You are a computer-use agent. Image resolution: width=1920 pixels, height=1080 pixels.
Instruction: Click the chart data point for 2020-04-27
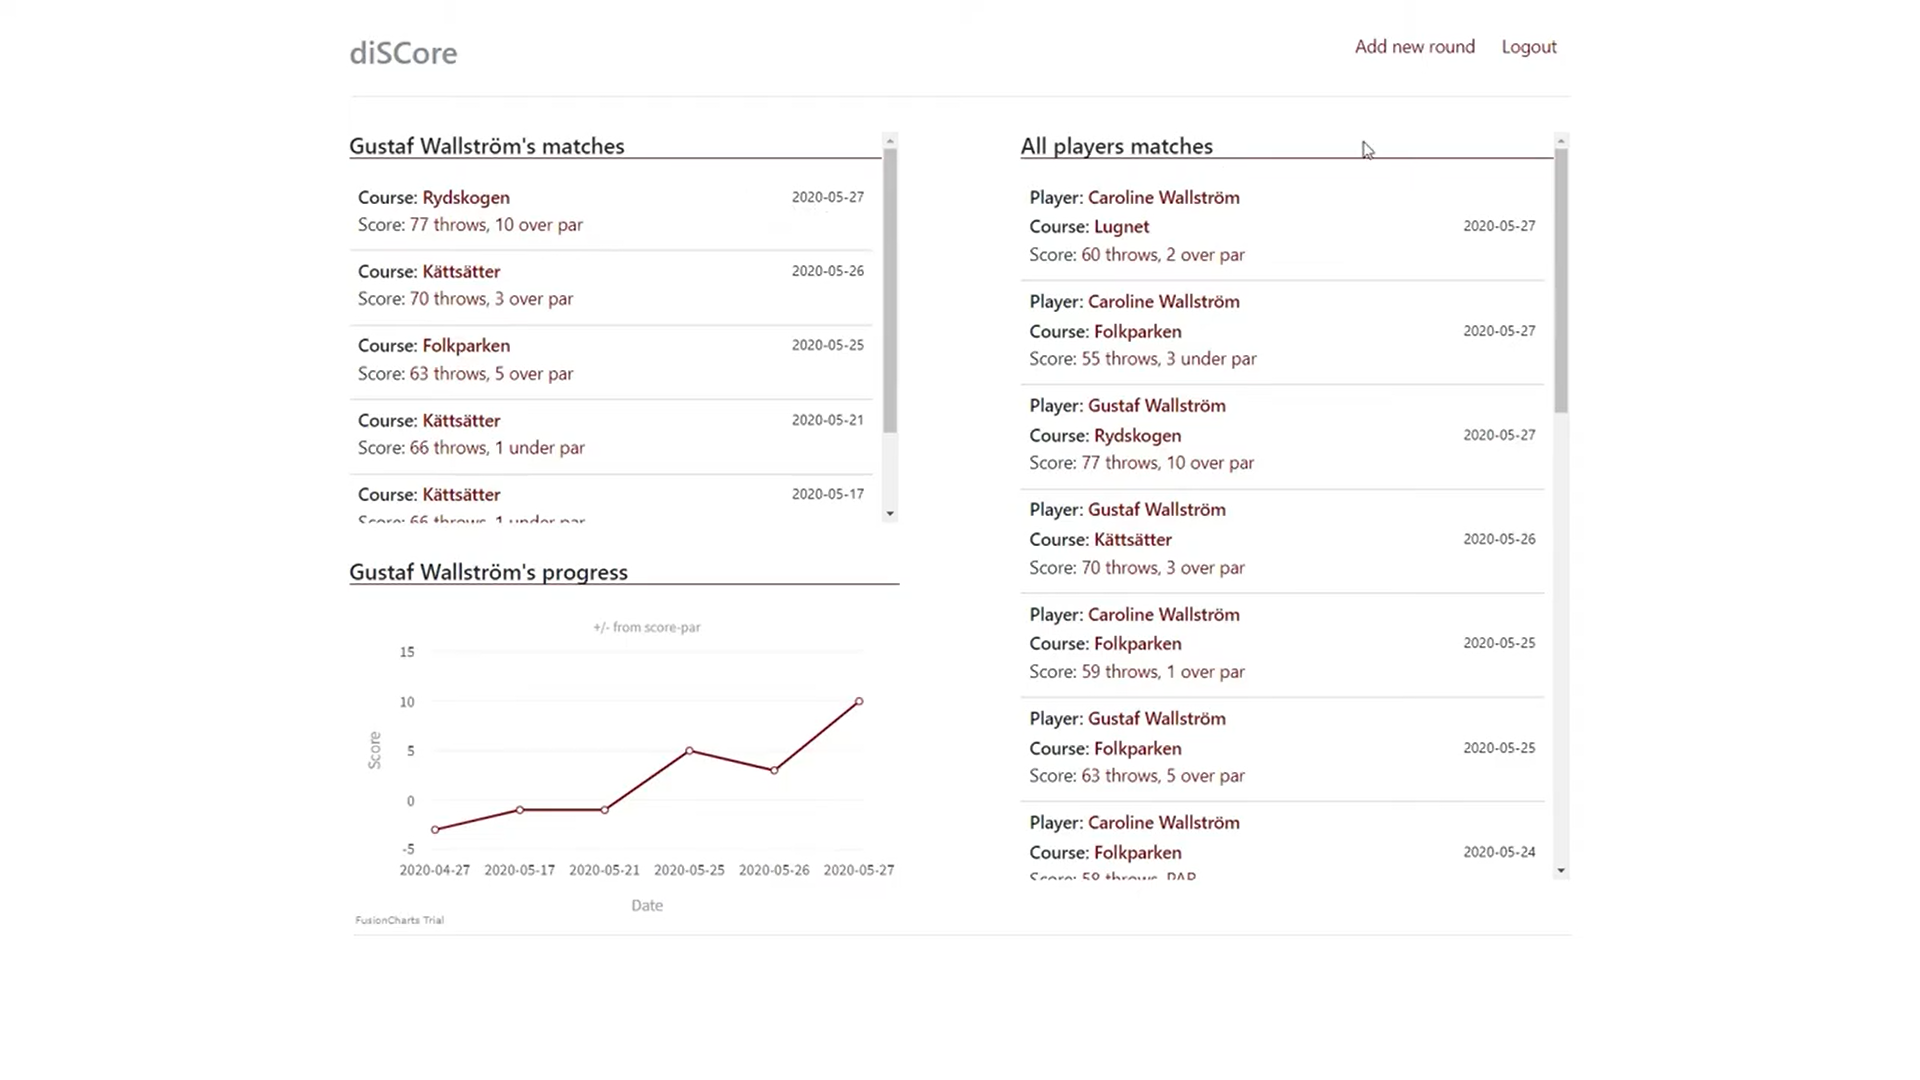click(435, 830)
